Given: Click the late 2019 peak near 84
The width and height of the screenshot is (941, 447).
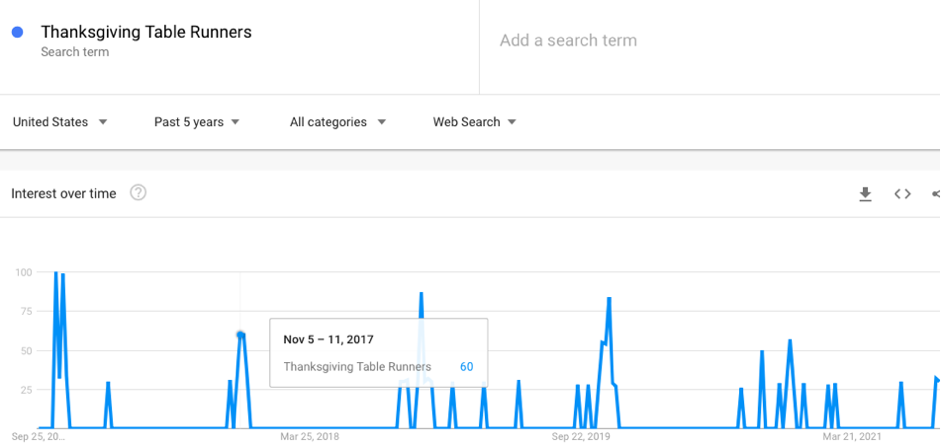Looking at the screenshot, I should click(x=609, y=298).
